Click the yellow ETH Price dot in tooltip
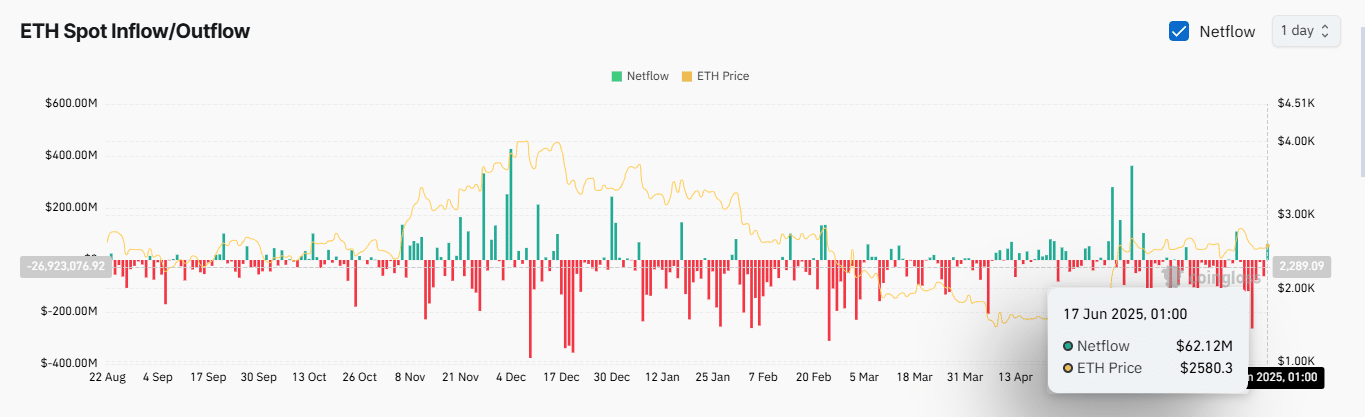Image resolution: width=1365 pixels, height=417 pixels. 1068,368
